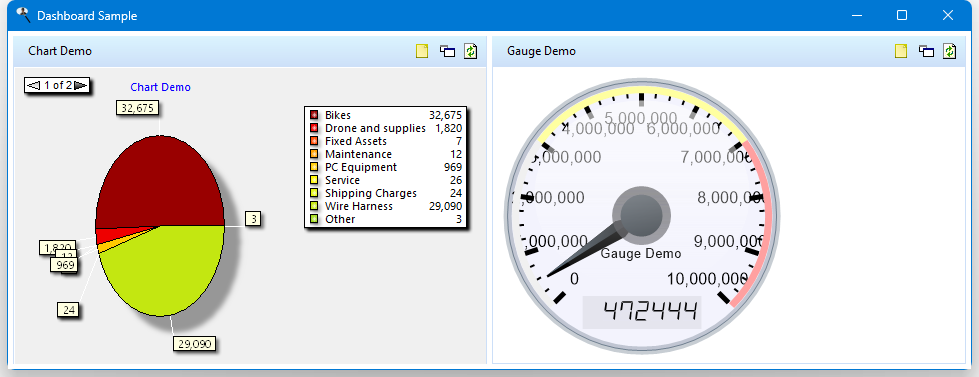Click the callout label showing 24 by pie

coord(69,310)
